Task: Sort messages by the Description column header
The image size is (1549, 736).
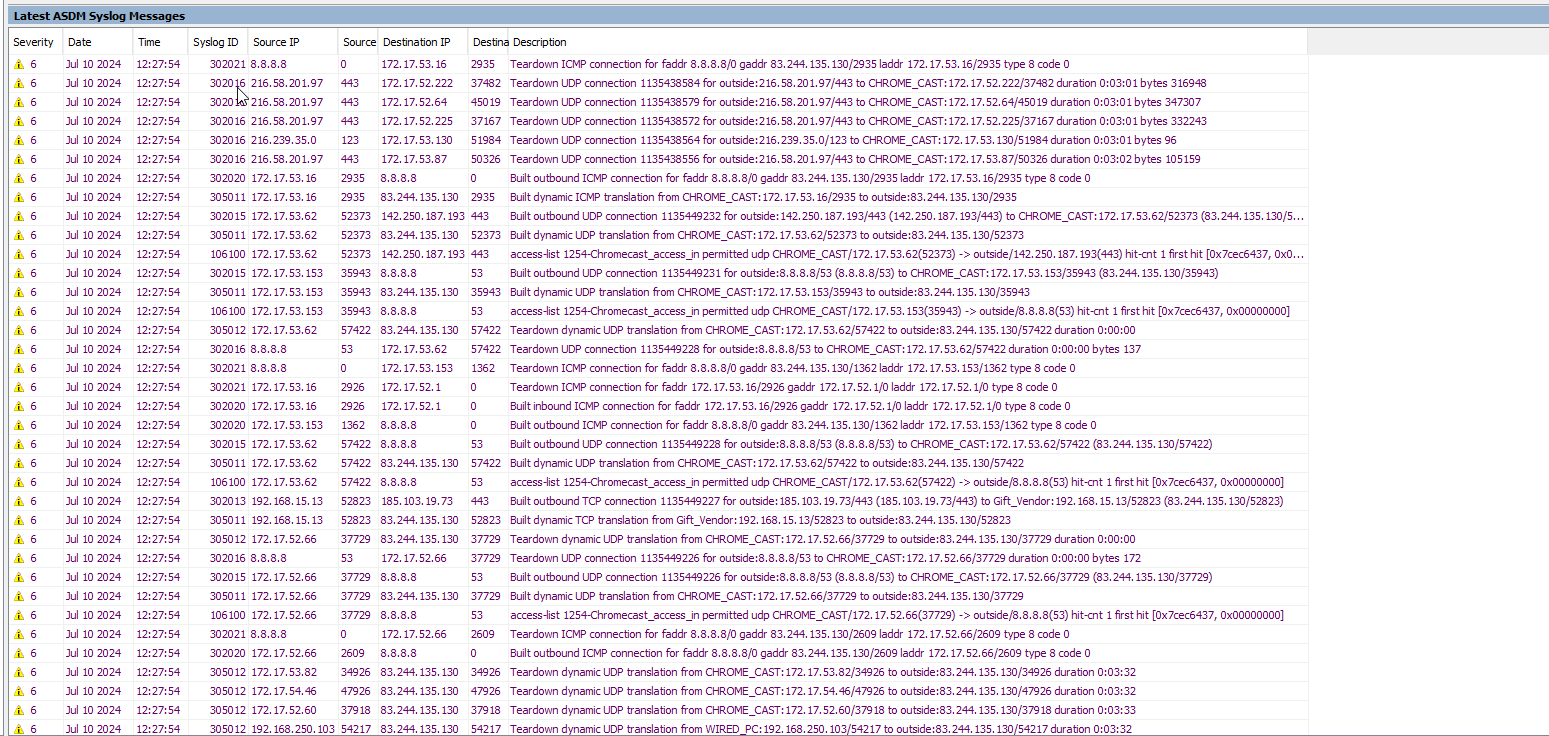Action: click(x=540, y=42)
